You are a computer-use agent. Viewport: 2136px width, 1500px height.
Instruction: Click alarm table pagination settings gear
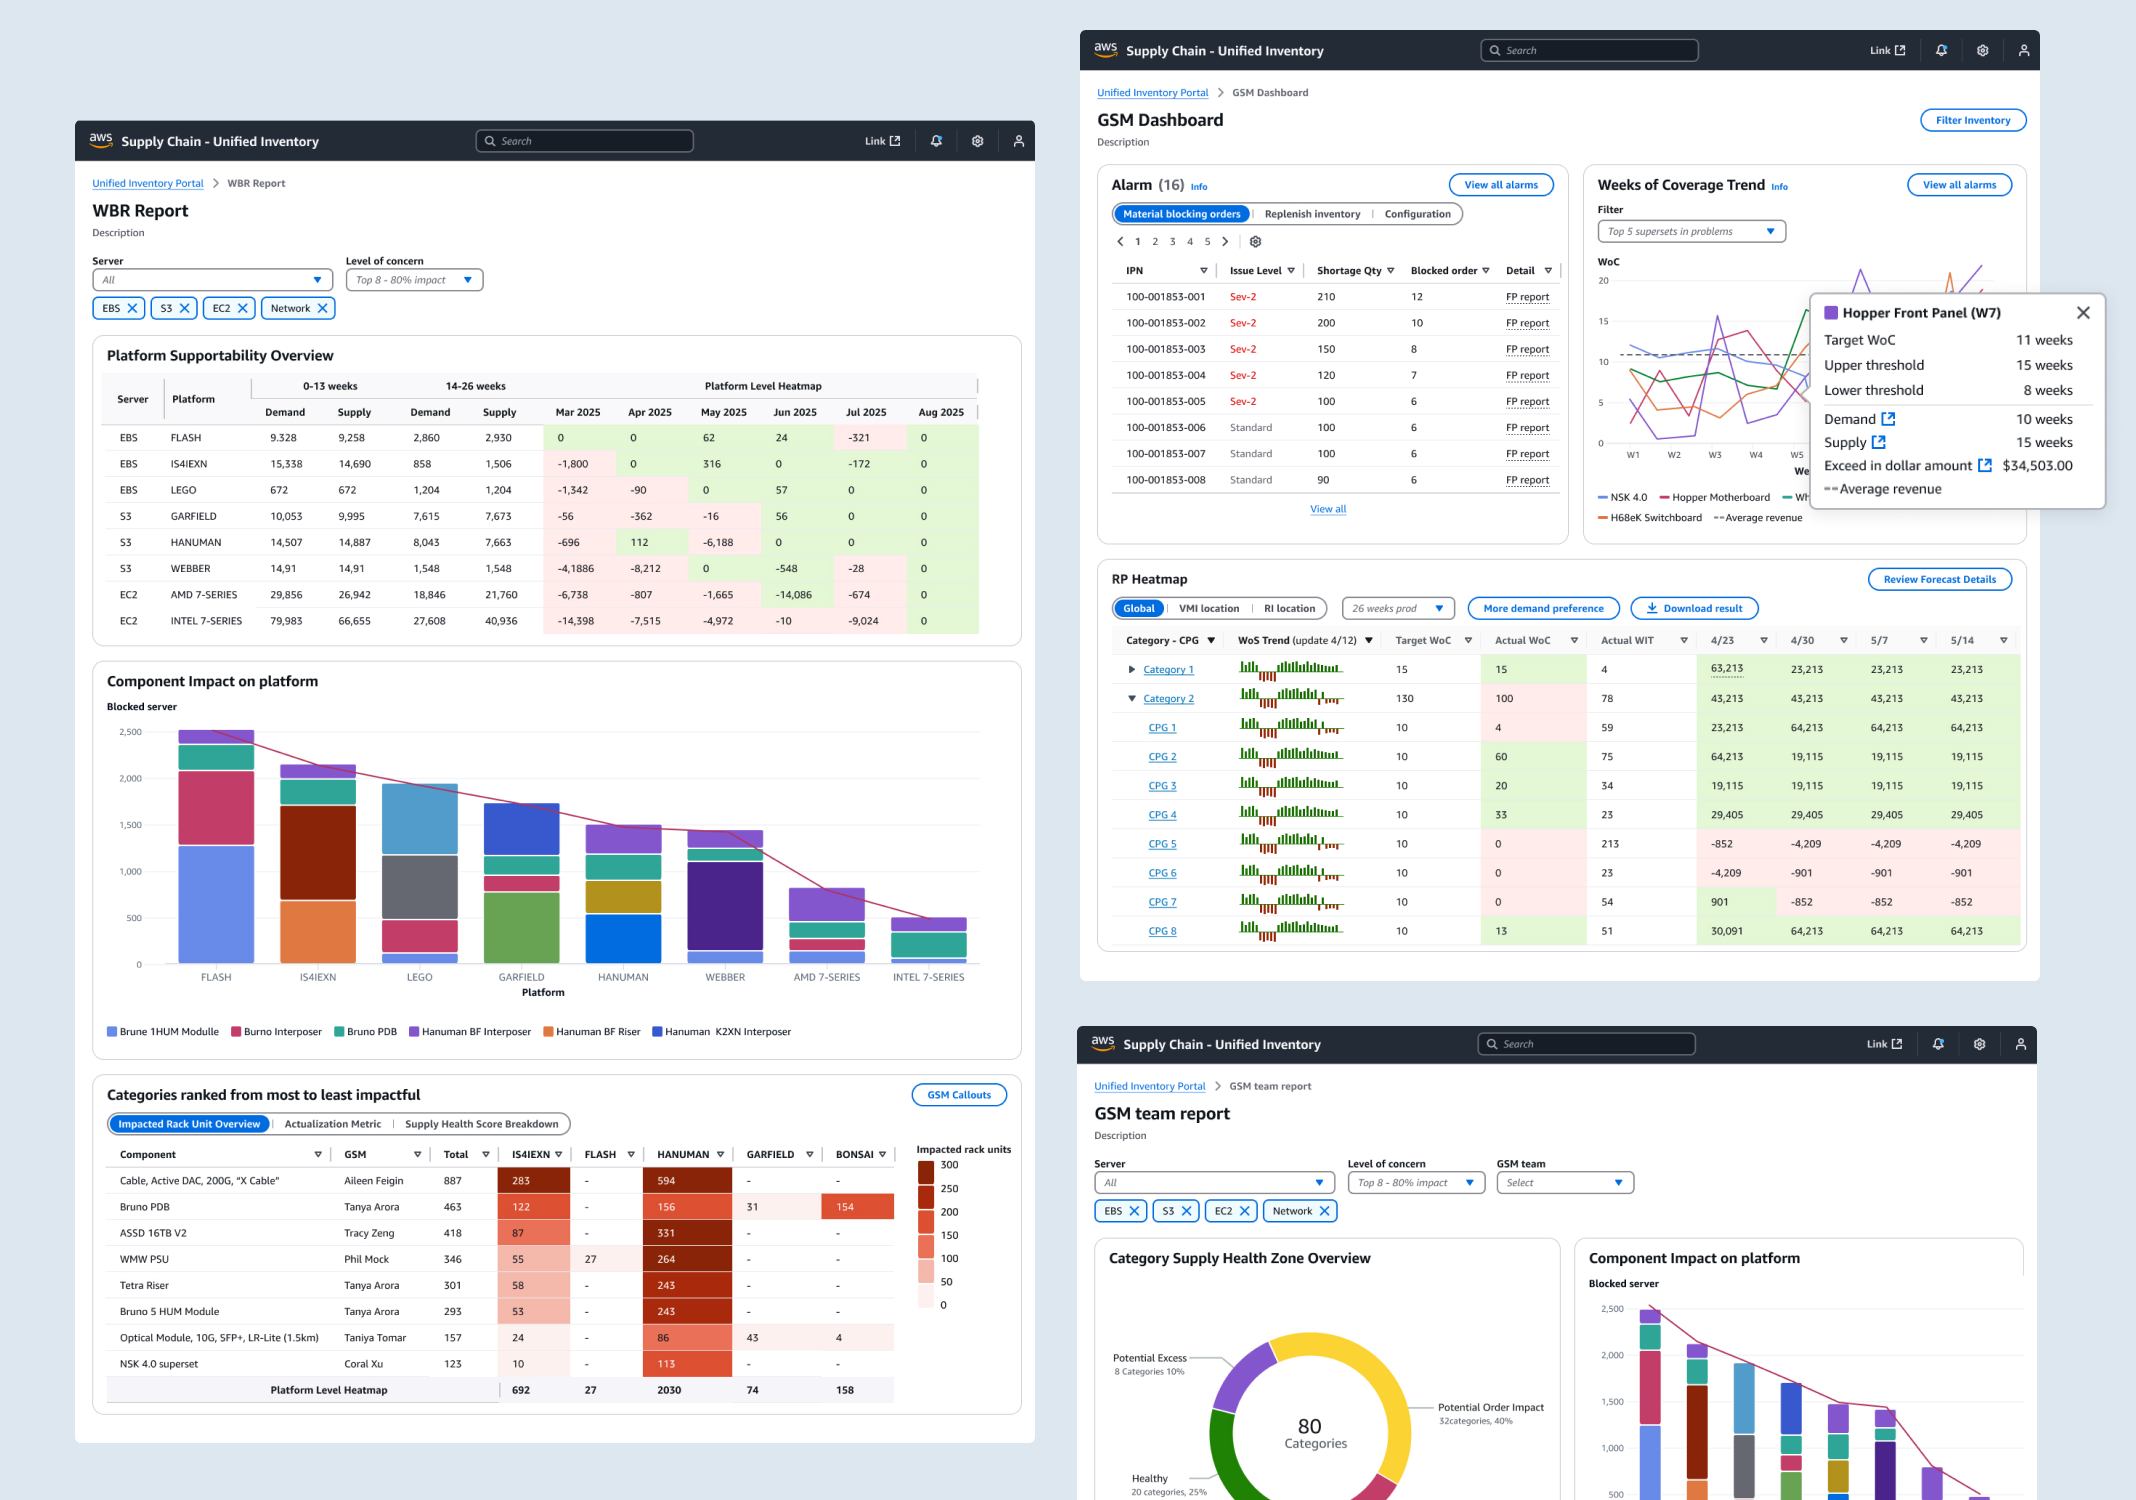click(x=1256, y=241)
